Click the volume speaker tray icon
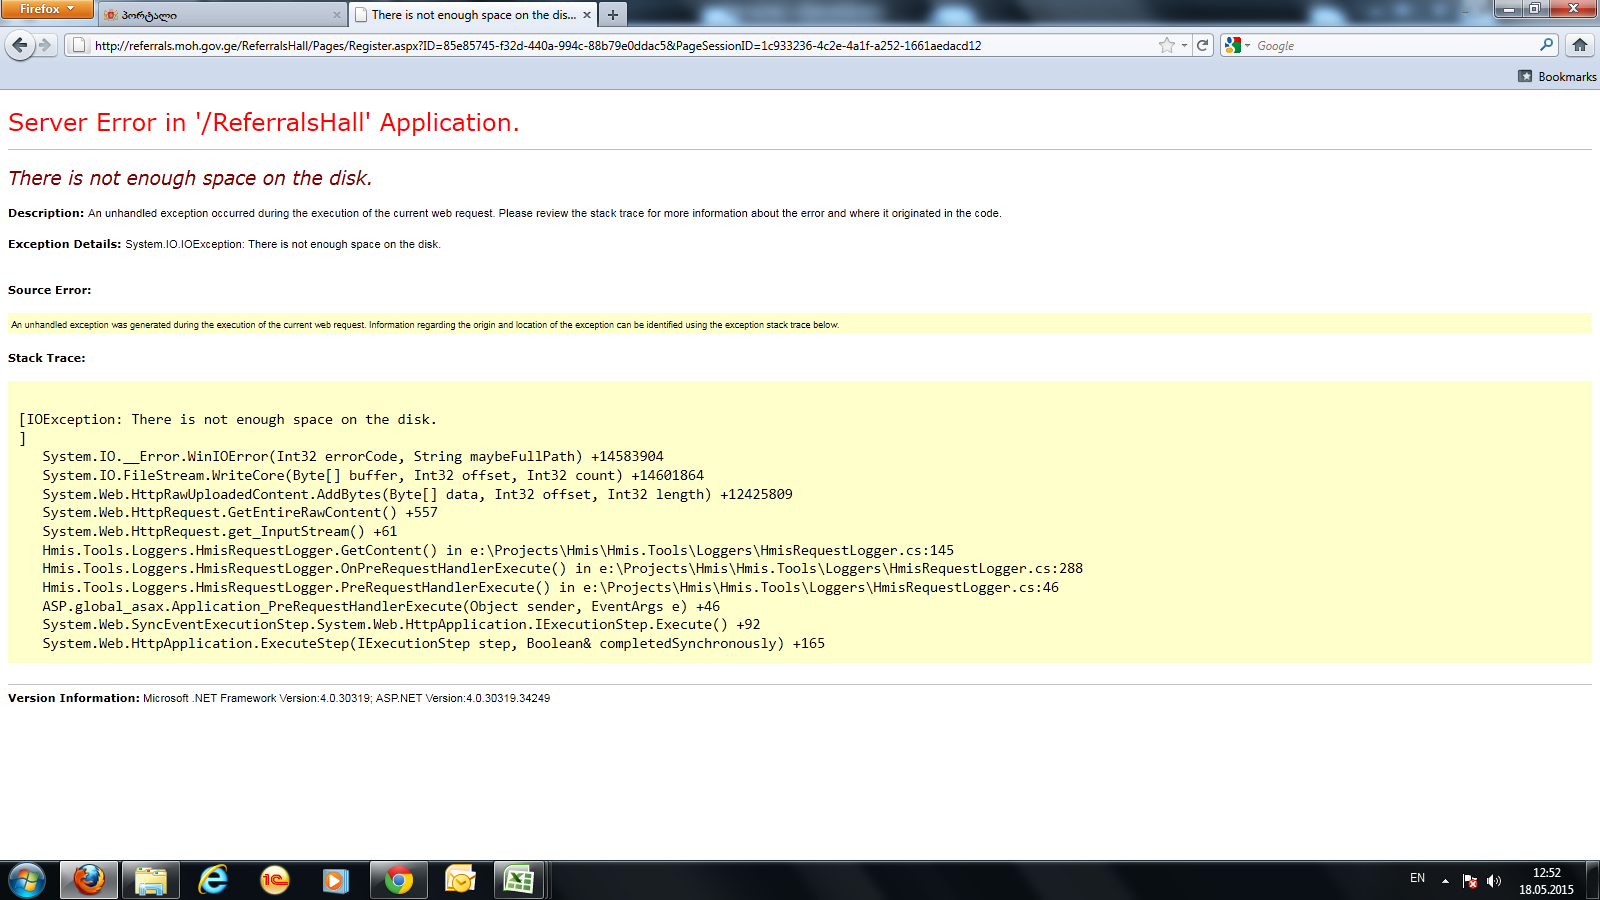The width and height of the screenshot is (1600, 900). (1494, 880)
